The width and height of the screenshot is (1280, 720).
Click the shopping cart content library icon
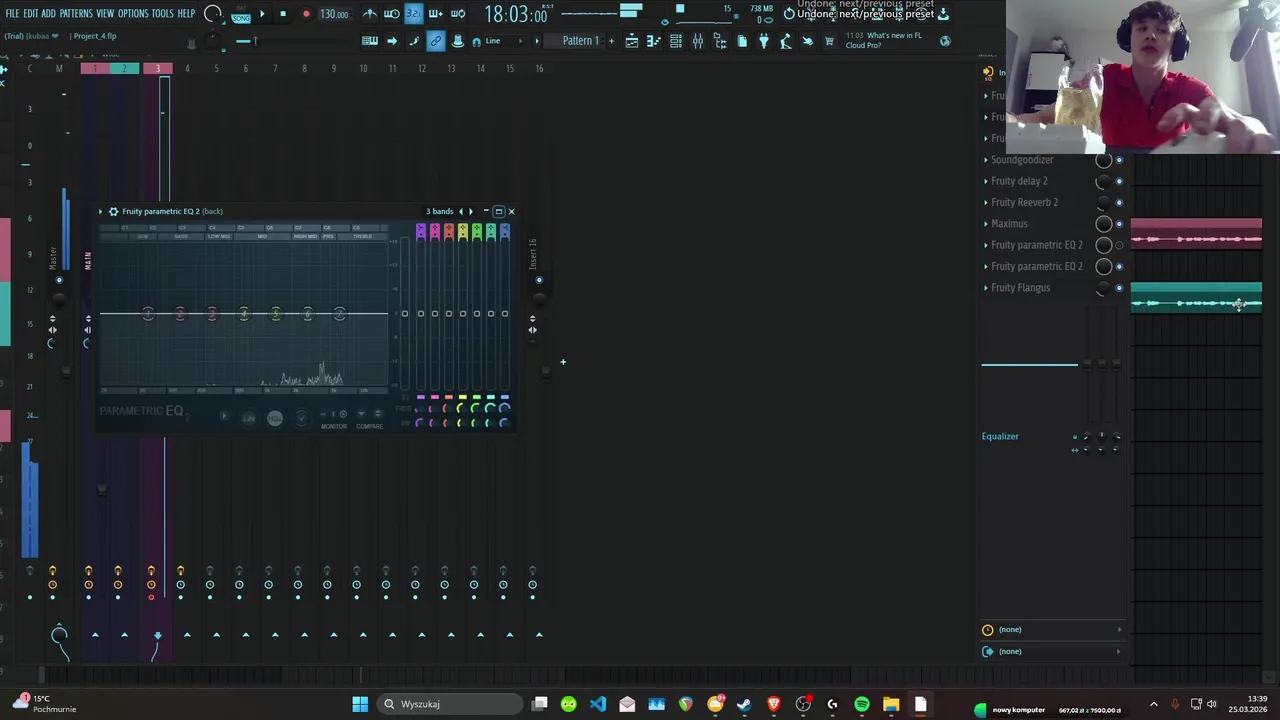coord(829,41)
